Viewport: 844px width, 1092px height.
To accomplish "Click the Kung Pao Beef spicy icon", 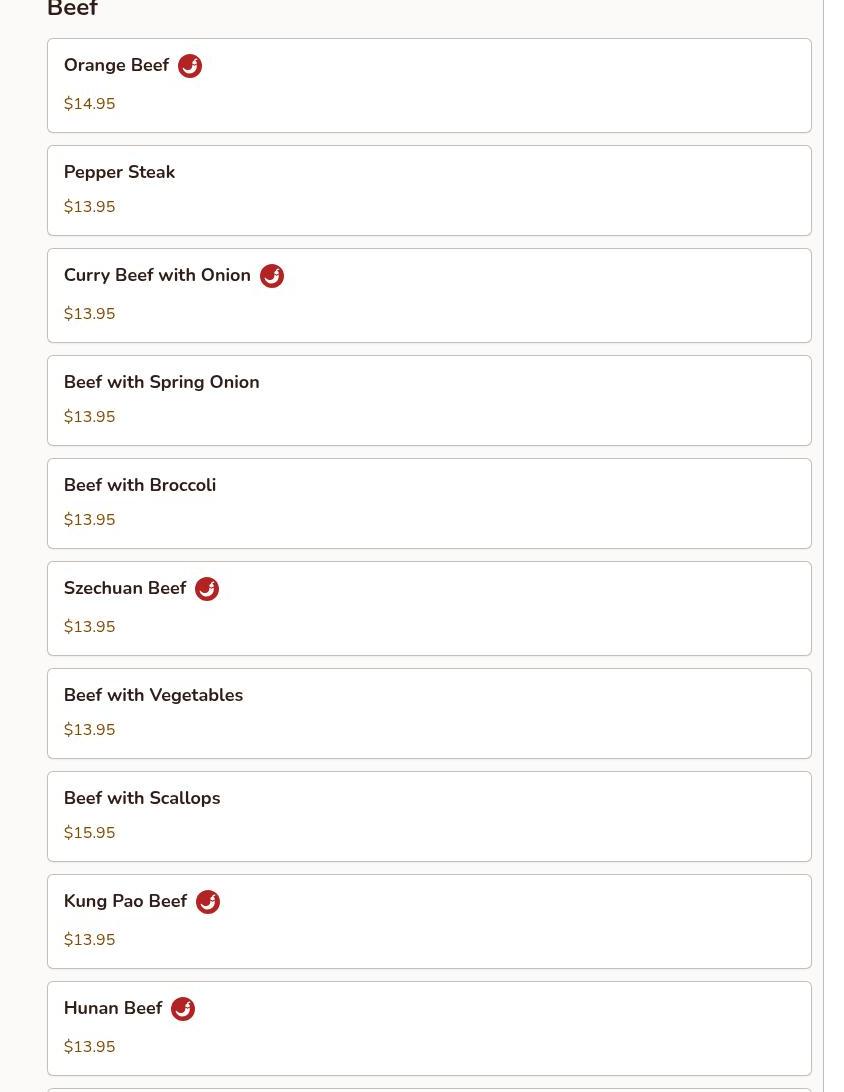I will point(208,902).
